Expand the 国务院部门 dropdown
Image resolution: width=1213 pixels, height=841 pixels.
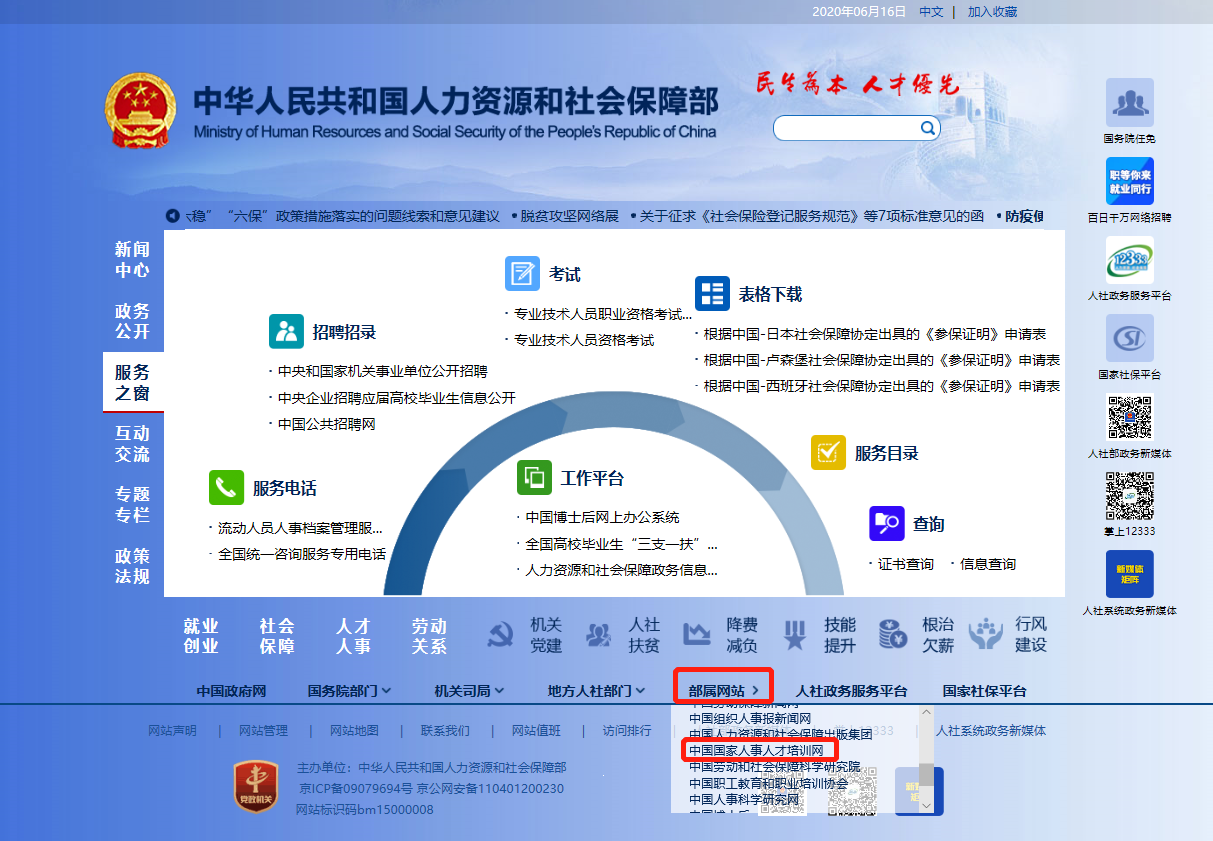click(349, 691)
